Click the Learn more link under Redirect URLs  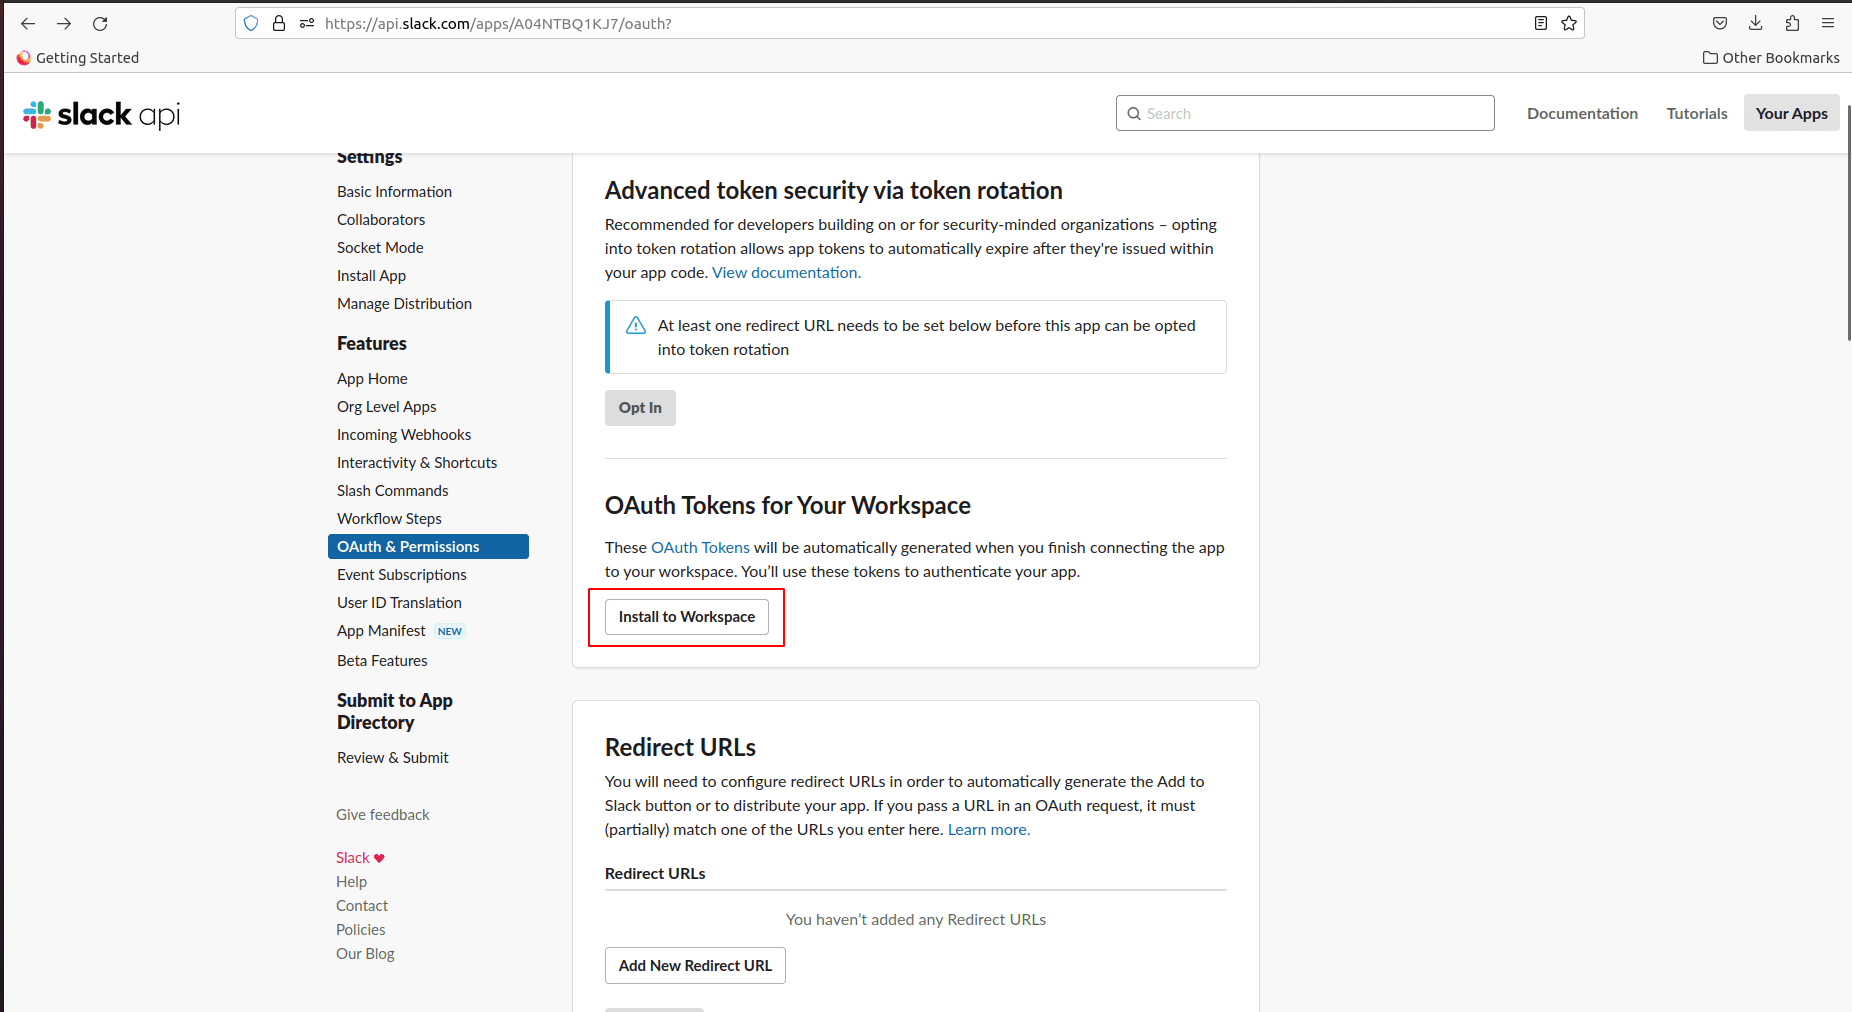pyautogui.click(x=989, y=830)
